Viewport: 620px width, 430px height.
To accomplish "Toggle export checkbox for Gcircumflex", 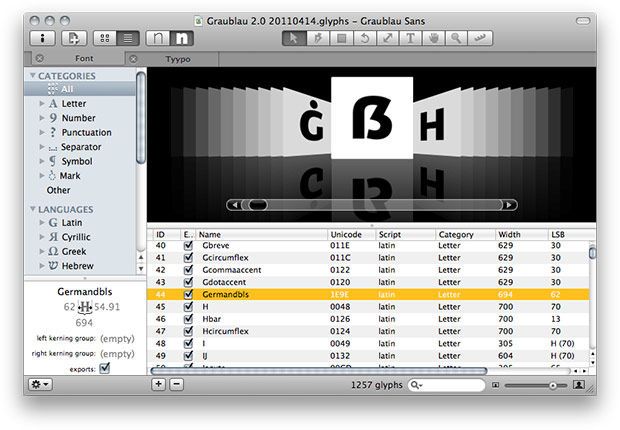I will click(x=189, y=258).
